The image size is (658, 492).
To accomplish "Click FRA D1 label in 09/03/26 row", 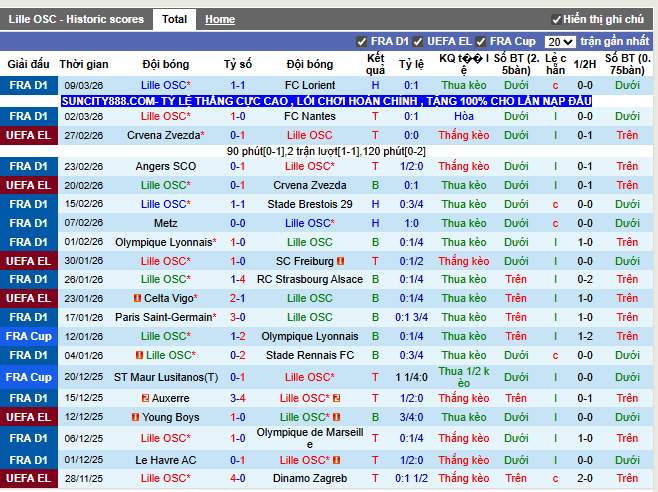I will point(29,85).
